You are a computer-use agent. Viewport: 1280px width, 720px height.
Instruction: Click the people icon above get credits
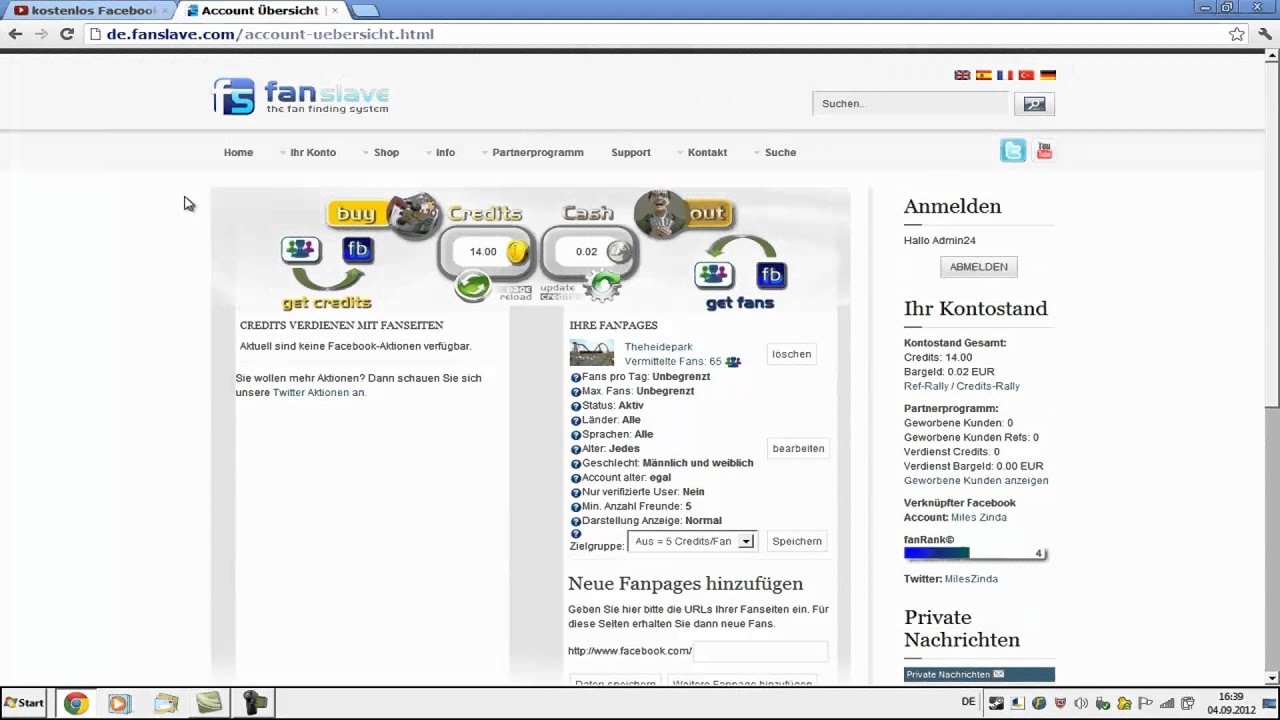pos(301,250)
